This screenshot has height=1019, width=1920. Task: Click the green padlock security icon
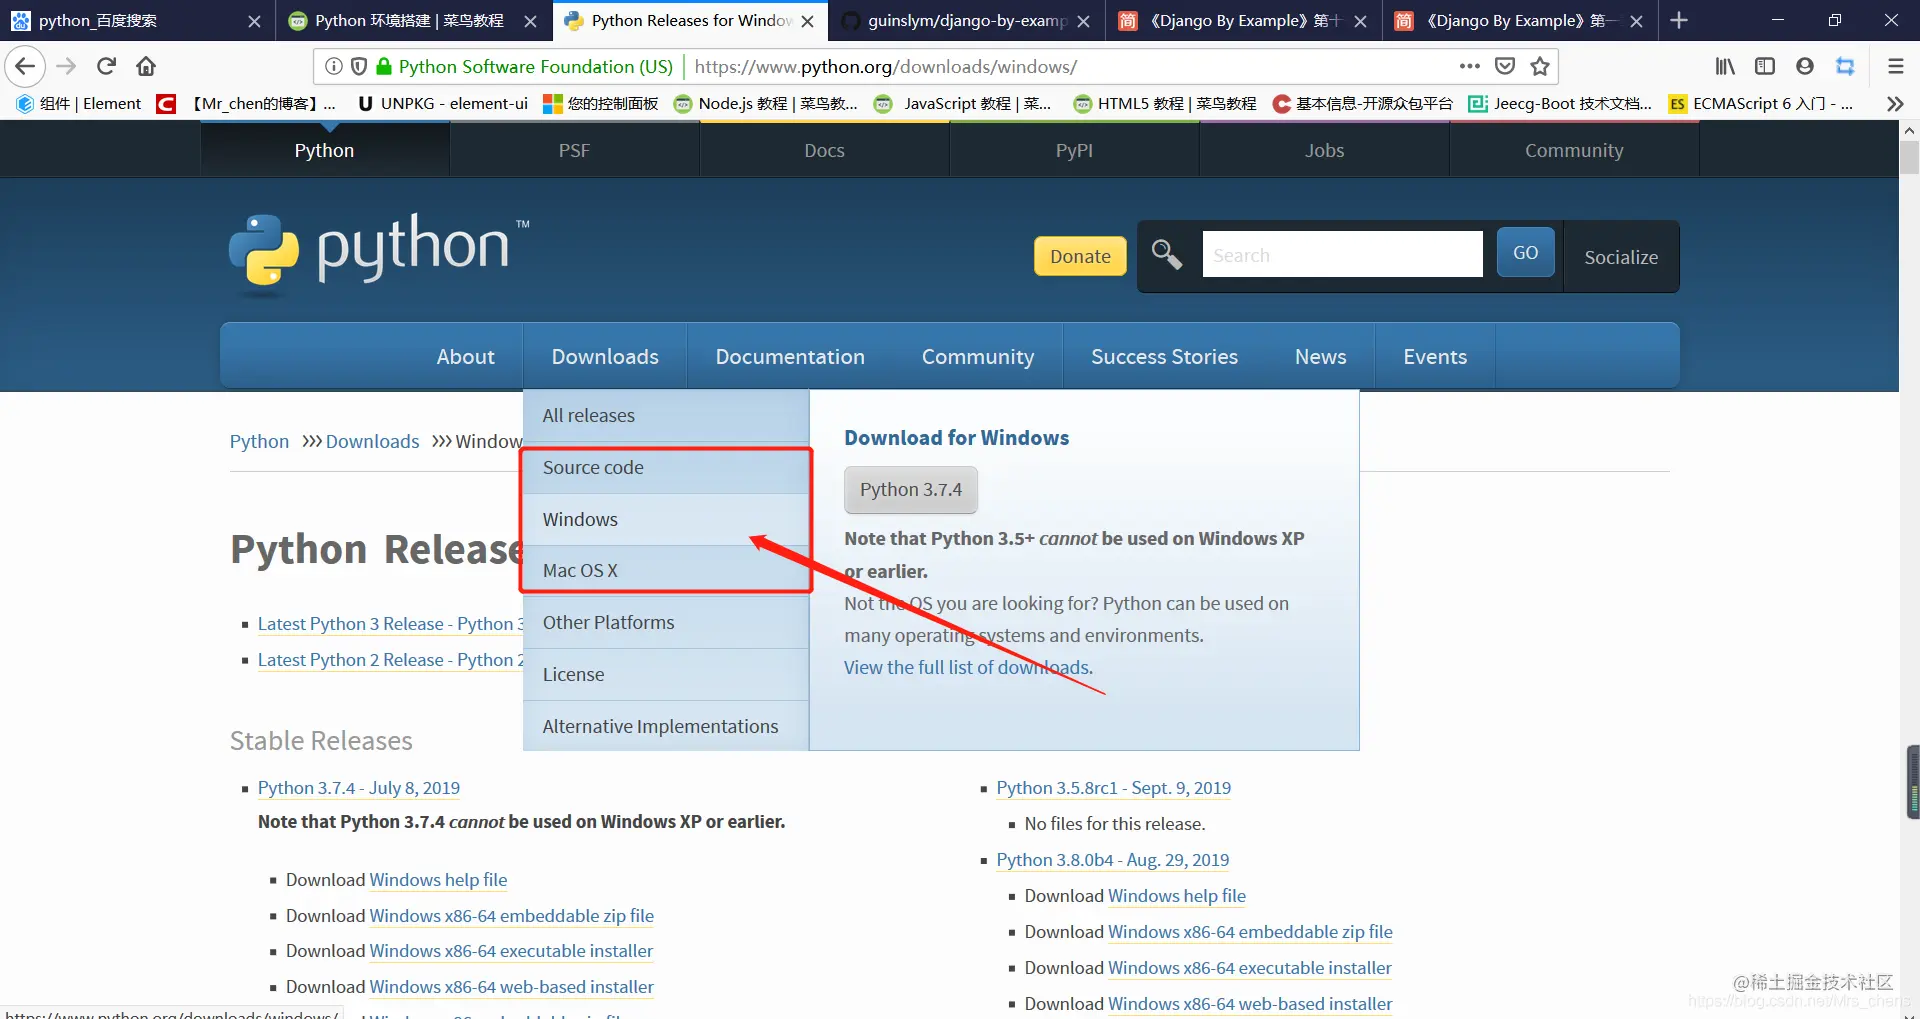[x=384, y=67]
